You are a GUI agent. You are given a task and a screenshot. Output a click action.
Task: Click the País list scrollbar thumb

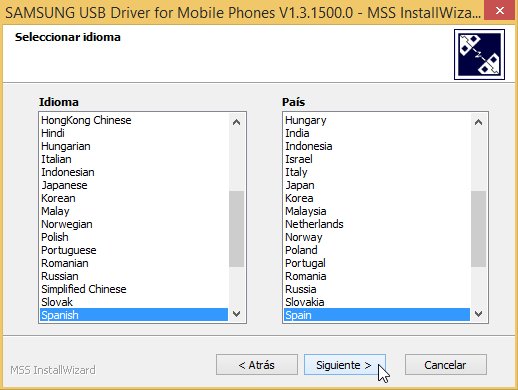coord(478,229)
